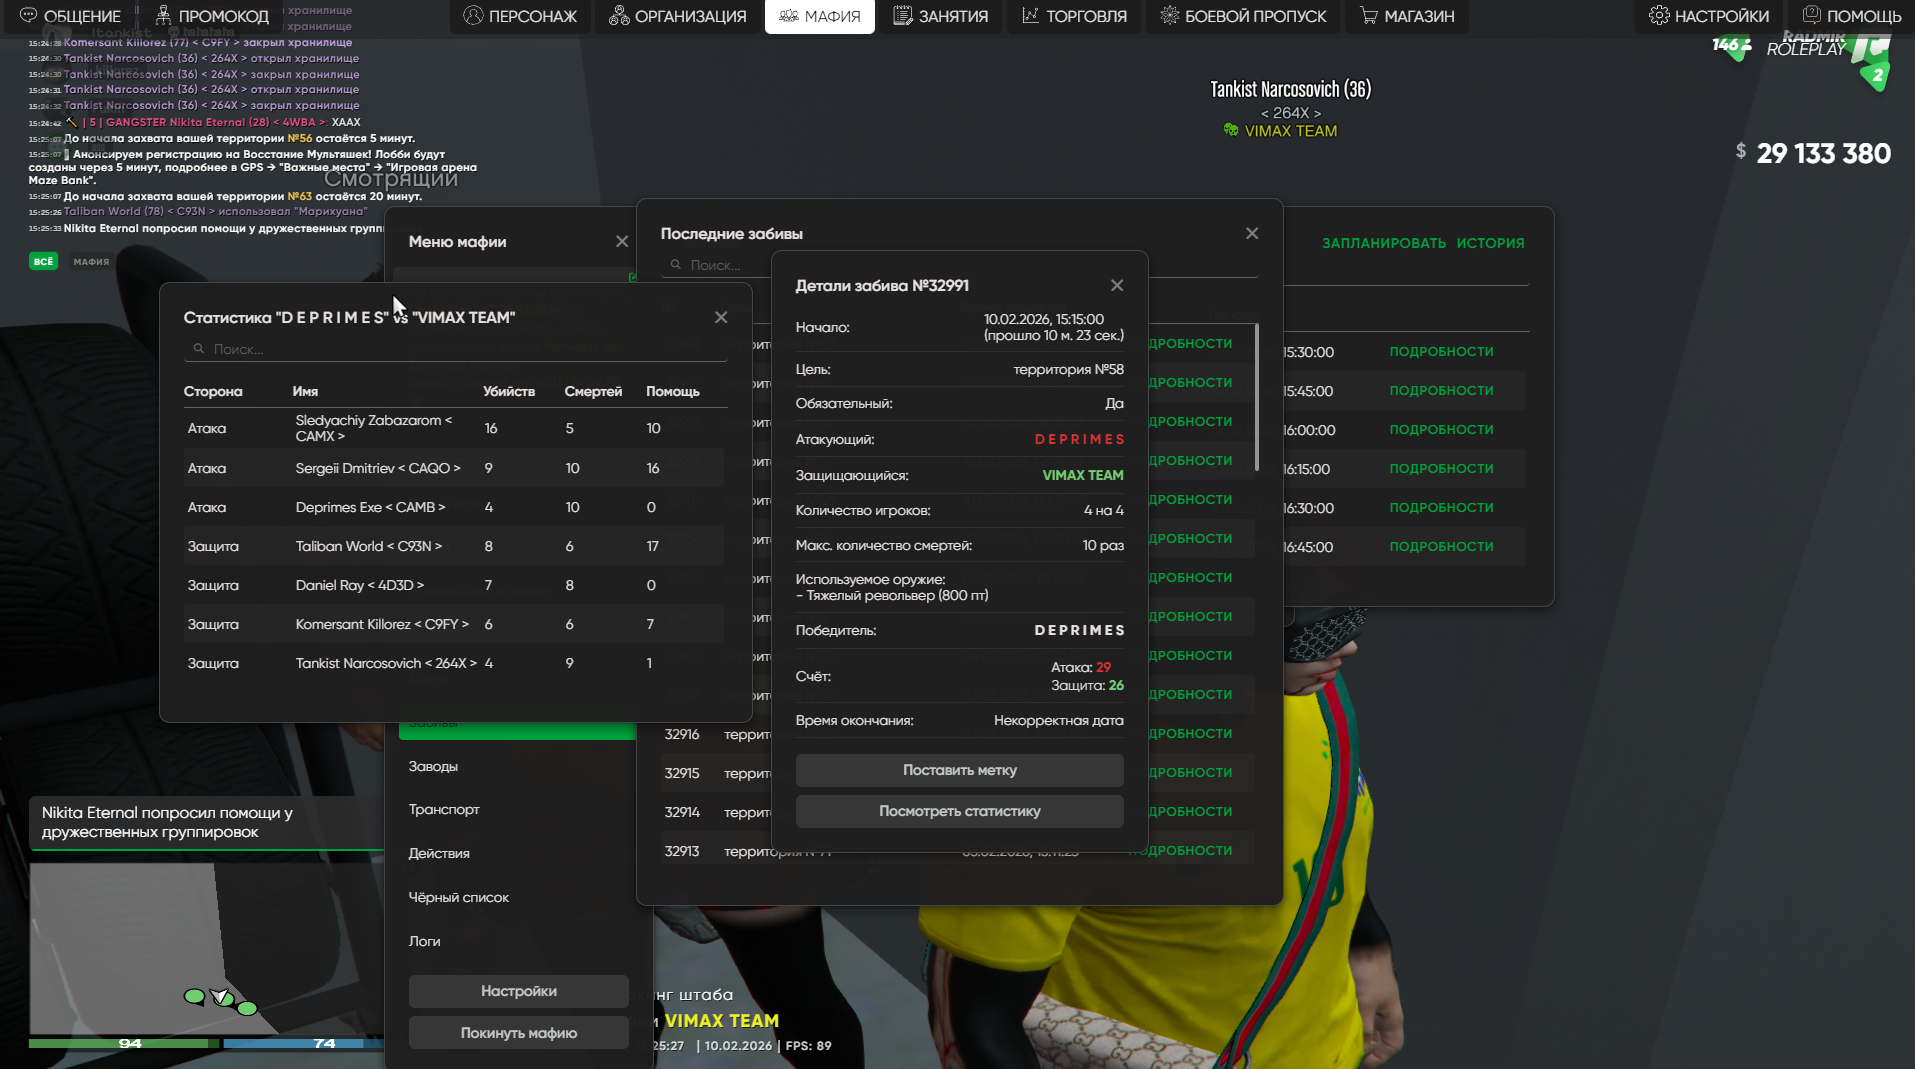Close the Меню мафии panel
The image size is (1915, 1069).
tap(622, 241)
